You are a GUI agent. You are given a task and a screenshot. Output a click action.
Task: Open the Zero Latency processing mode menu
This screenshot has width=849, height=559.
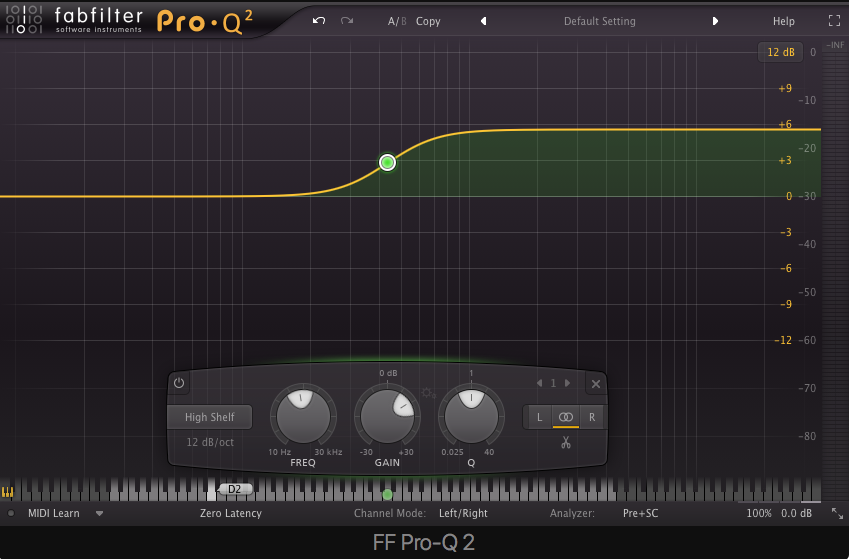point(231,513)
